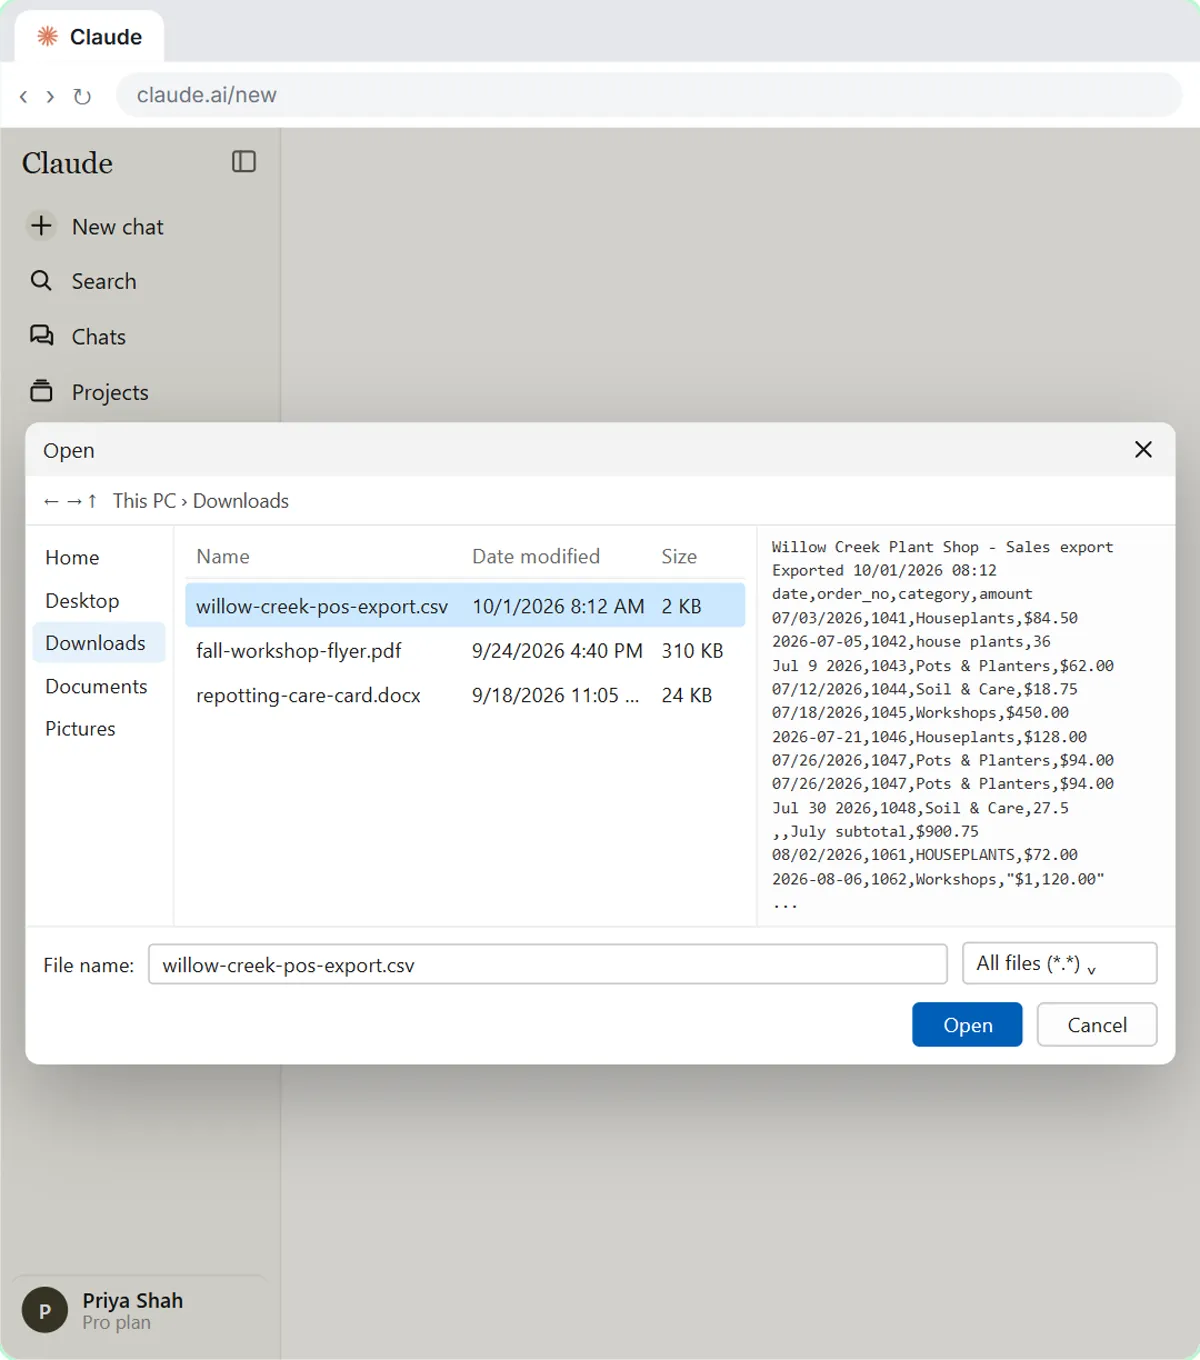This screenshot has width=1200, height=1360.
Task: Open Priya Shah account menu
Action: click(140, 1311)
